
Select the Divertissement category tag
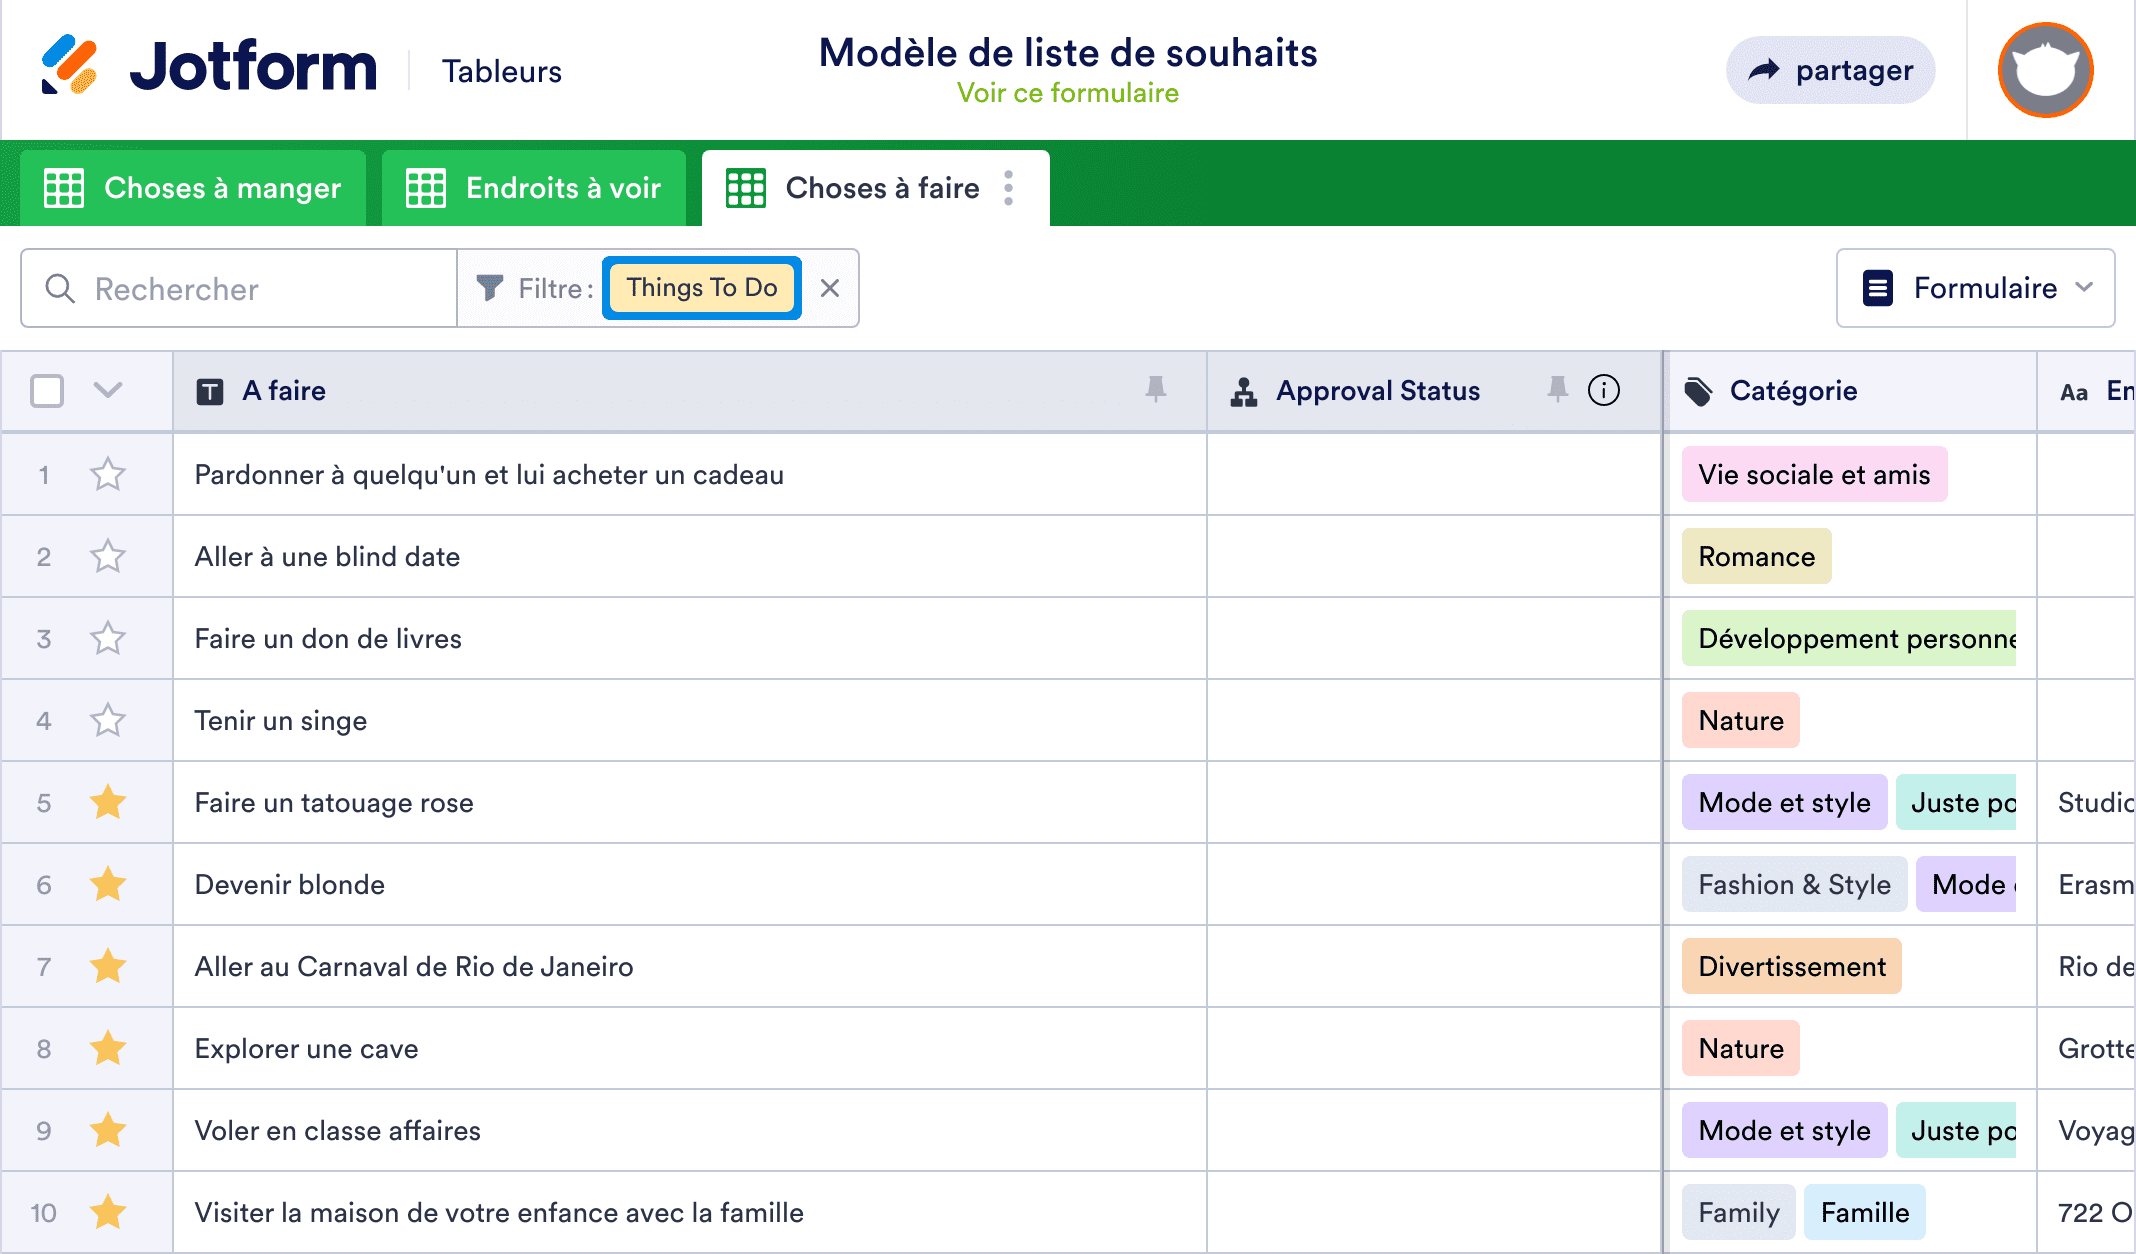pyautogui.click(x=1791, y=966)
